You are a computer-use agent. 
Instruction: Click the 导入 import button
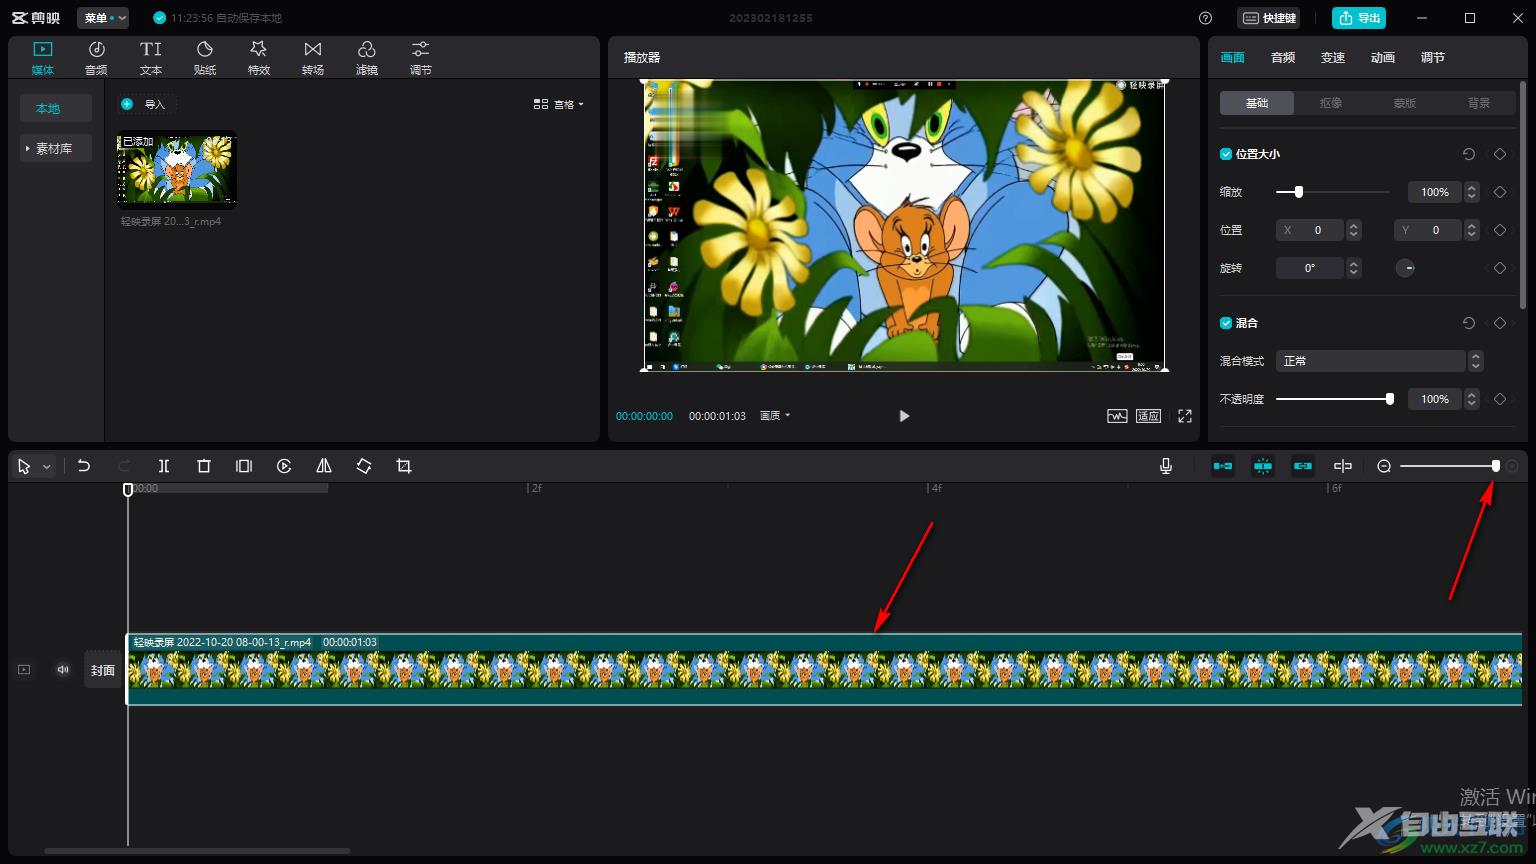pos(145,104)
